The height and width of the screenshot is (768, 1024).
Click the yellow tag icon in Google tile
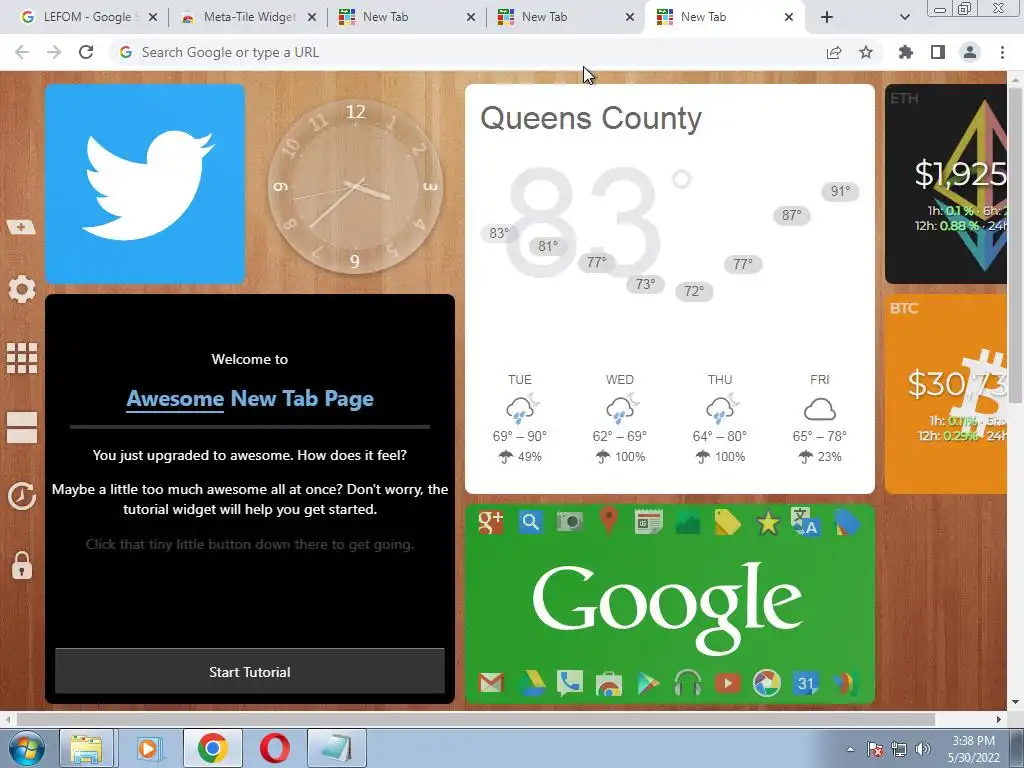coord(728,522)
